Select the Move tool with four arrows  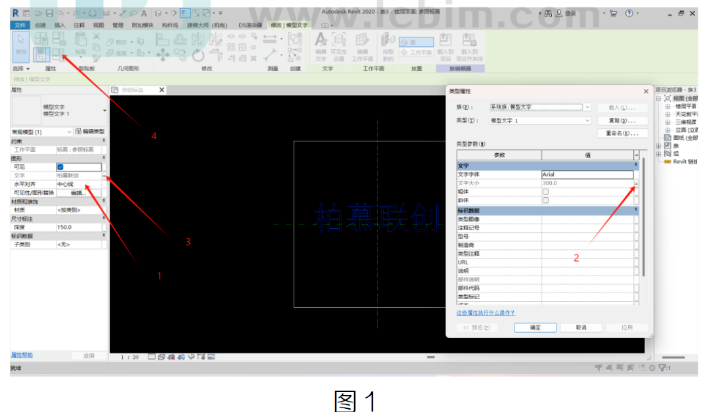[163, 55]
